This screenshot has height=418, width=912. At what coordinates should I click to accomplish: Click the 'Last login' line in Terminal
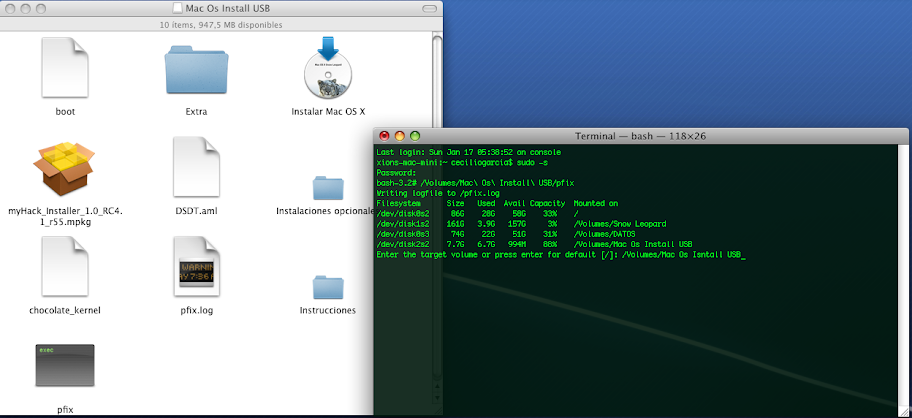(x=469, y=152)
